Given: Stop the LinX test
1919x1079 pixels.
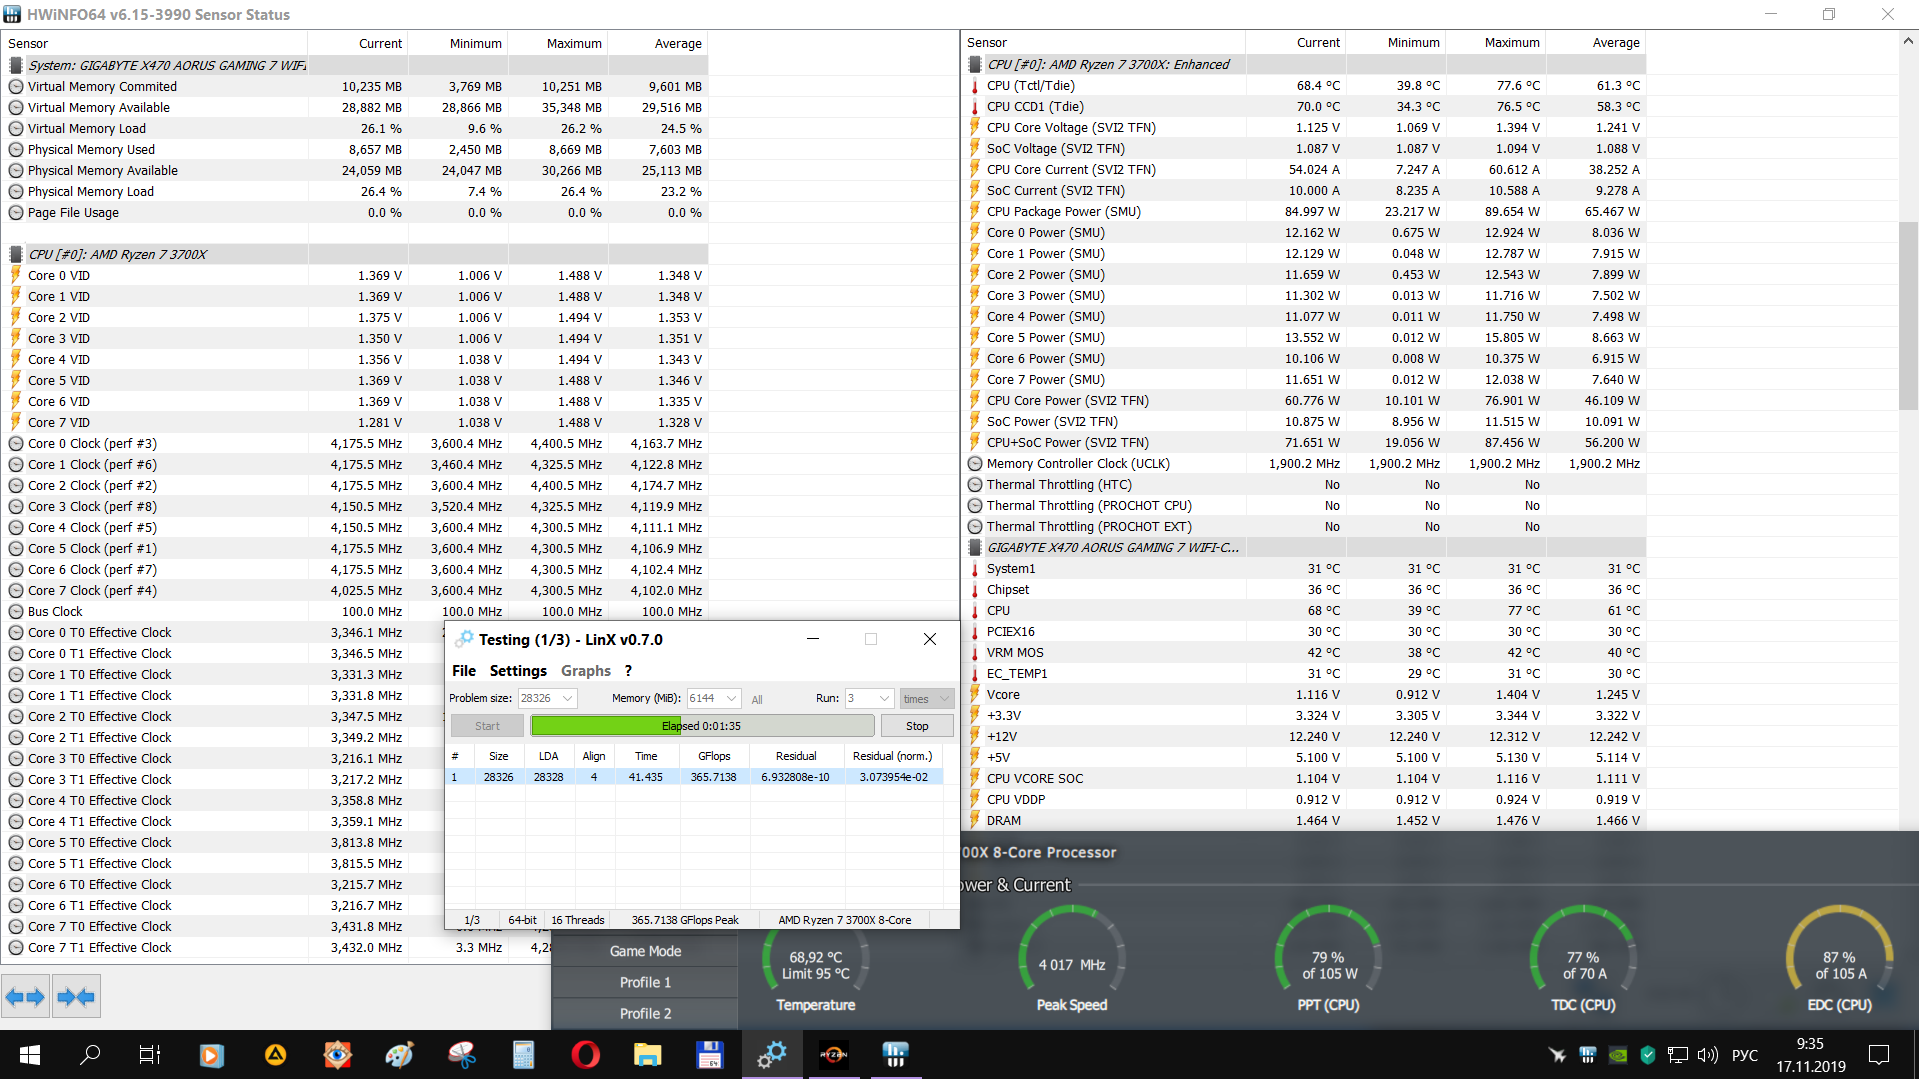Looking at the screenshot, I should [x=916, y=726].
